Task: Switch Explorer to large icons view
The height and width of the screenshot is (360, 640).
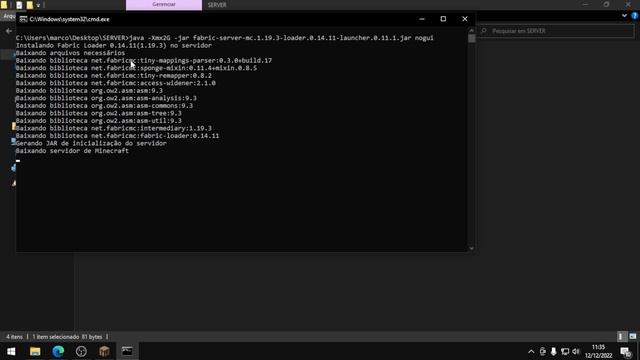Action: pos(633,336)
